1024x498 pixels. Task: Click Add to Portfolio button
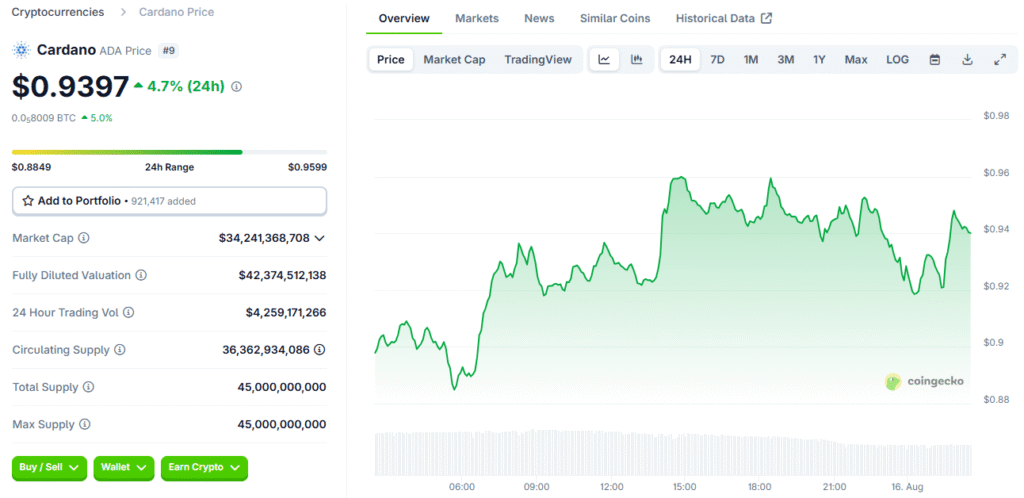coord(169,201)
